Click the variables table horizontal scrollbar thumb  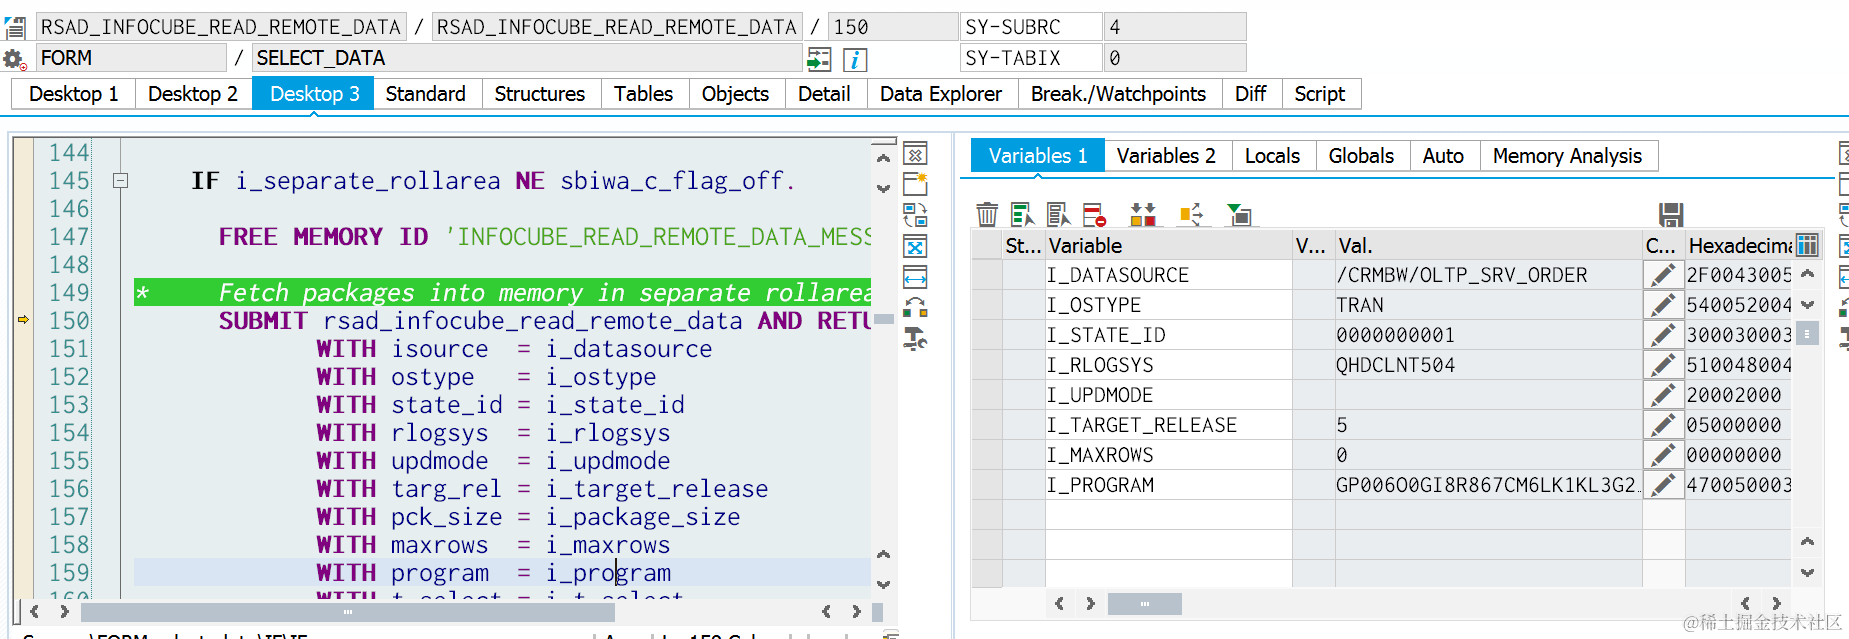pos(1145,604)
